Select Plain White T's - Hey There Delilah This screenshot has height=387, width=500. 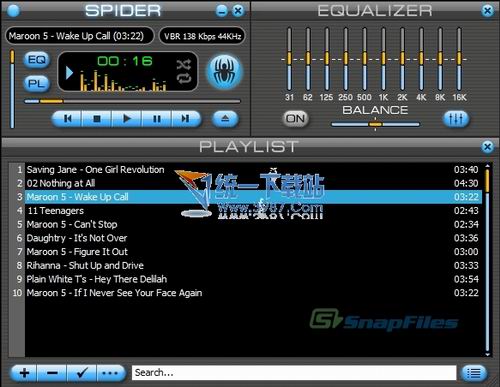tap(253, 279)
